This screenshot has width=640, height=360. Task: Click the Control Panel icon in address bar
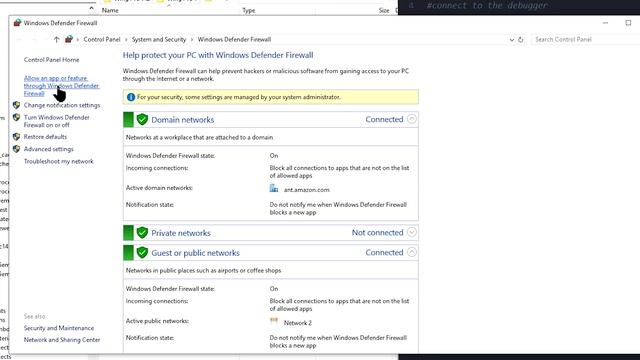tap(69, 39)
